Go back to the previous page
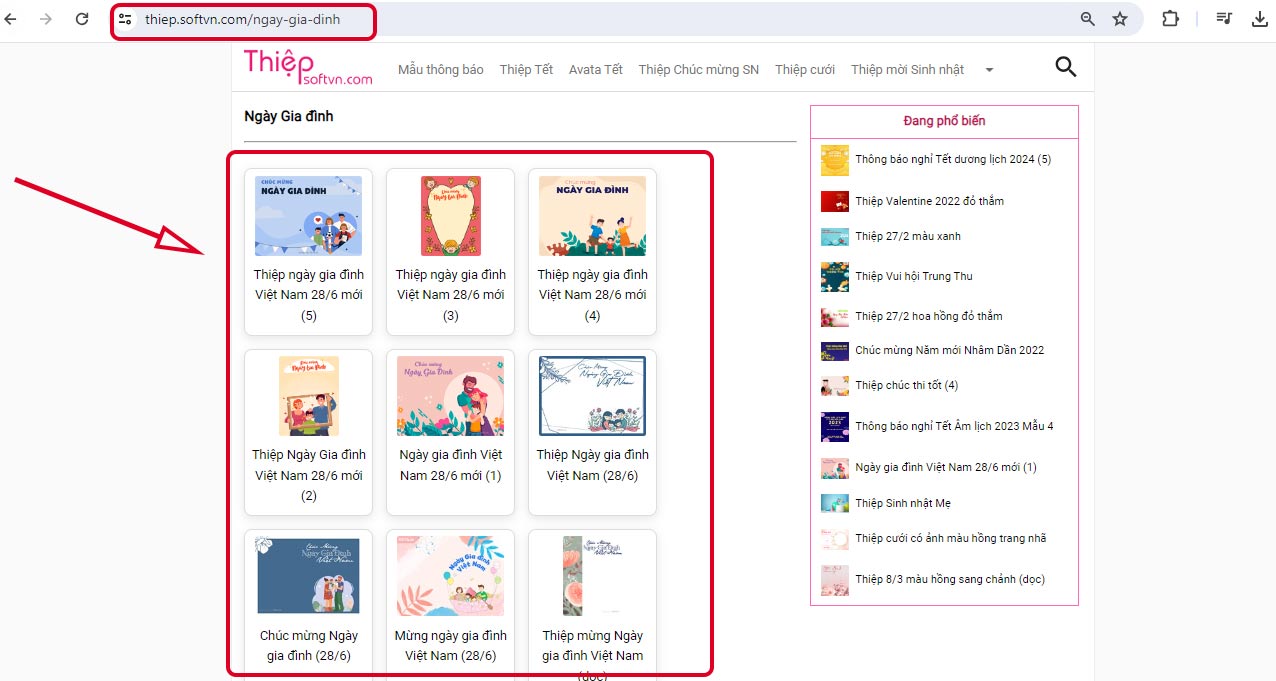Screen dimensions: 1276x681 pos(13,18)
